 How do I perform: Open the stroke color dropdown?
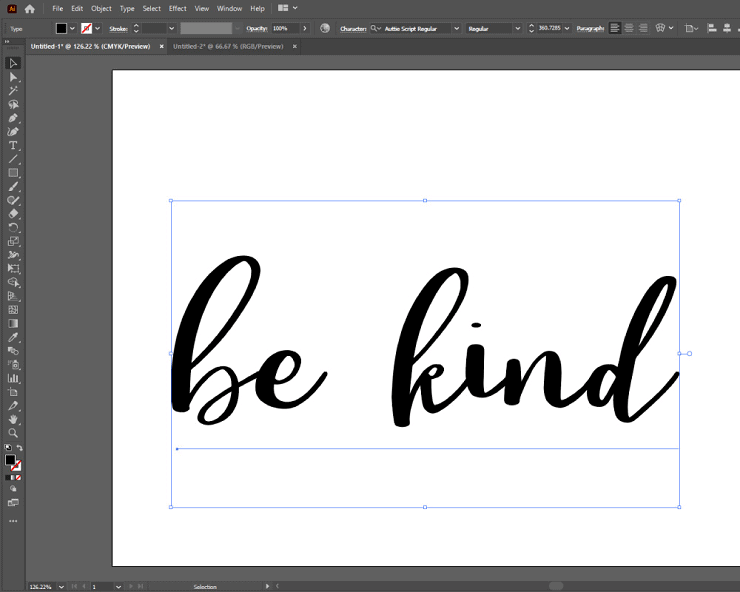click(98, 28)
